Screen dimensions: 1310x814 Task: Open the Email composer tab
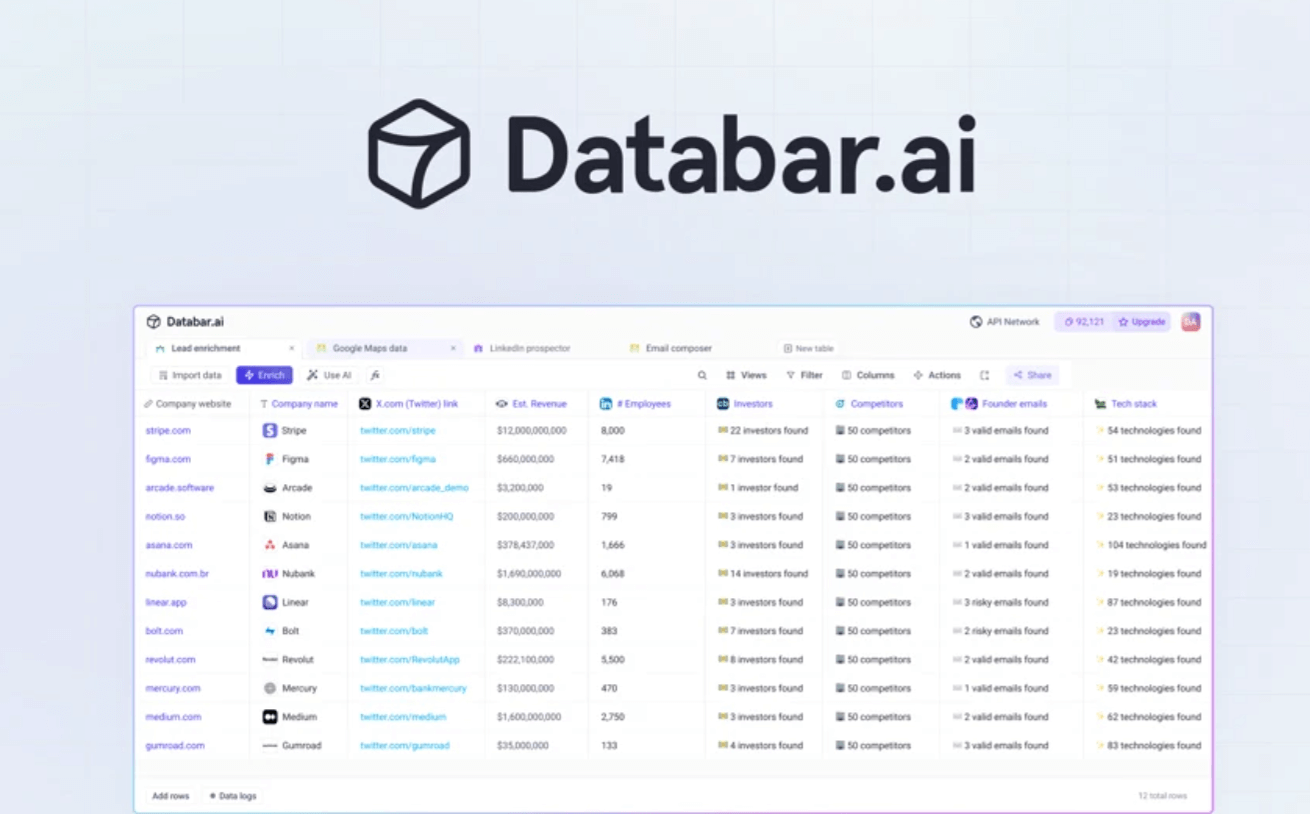click(670, 349)
